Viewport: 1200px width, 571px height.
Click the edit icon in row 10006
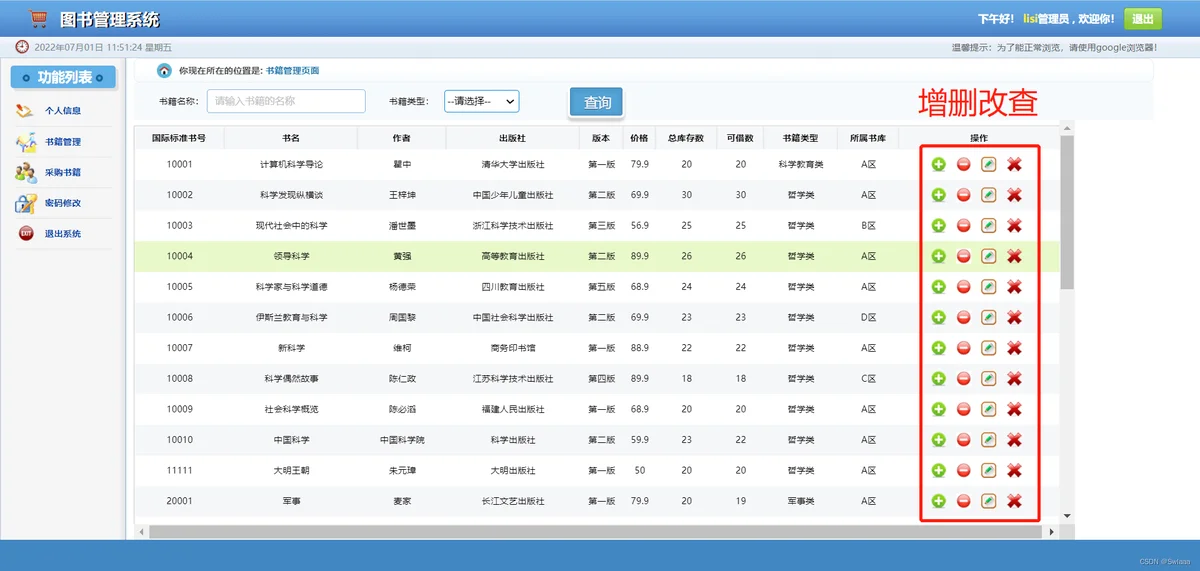[989, 317]
